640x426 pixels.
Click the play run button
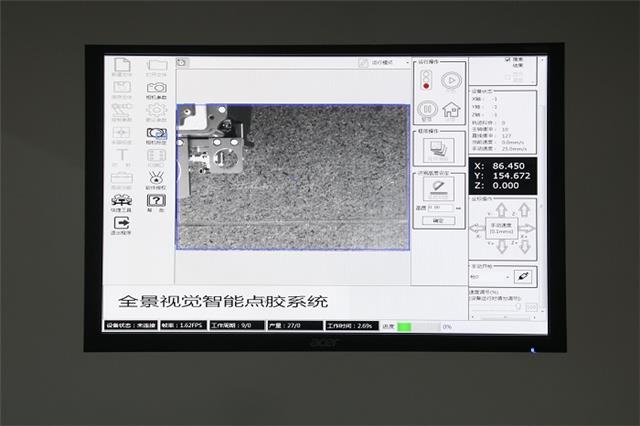pos(451,79)
